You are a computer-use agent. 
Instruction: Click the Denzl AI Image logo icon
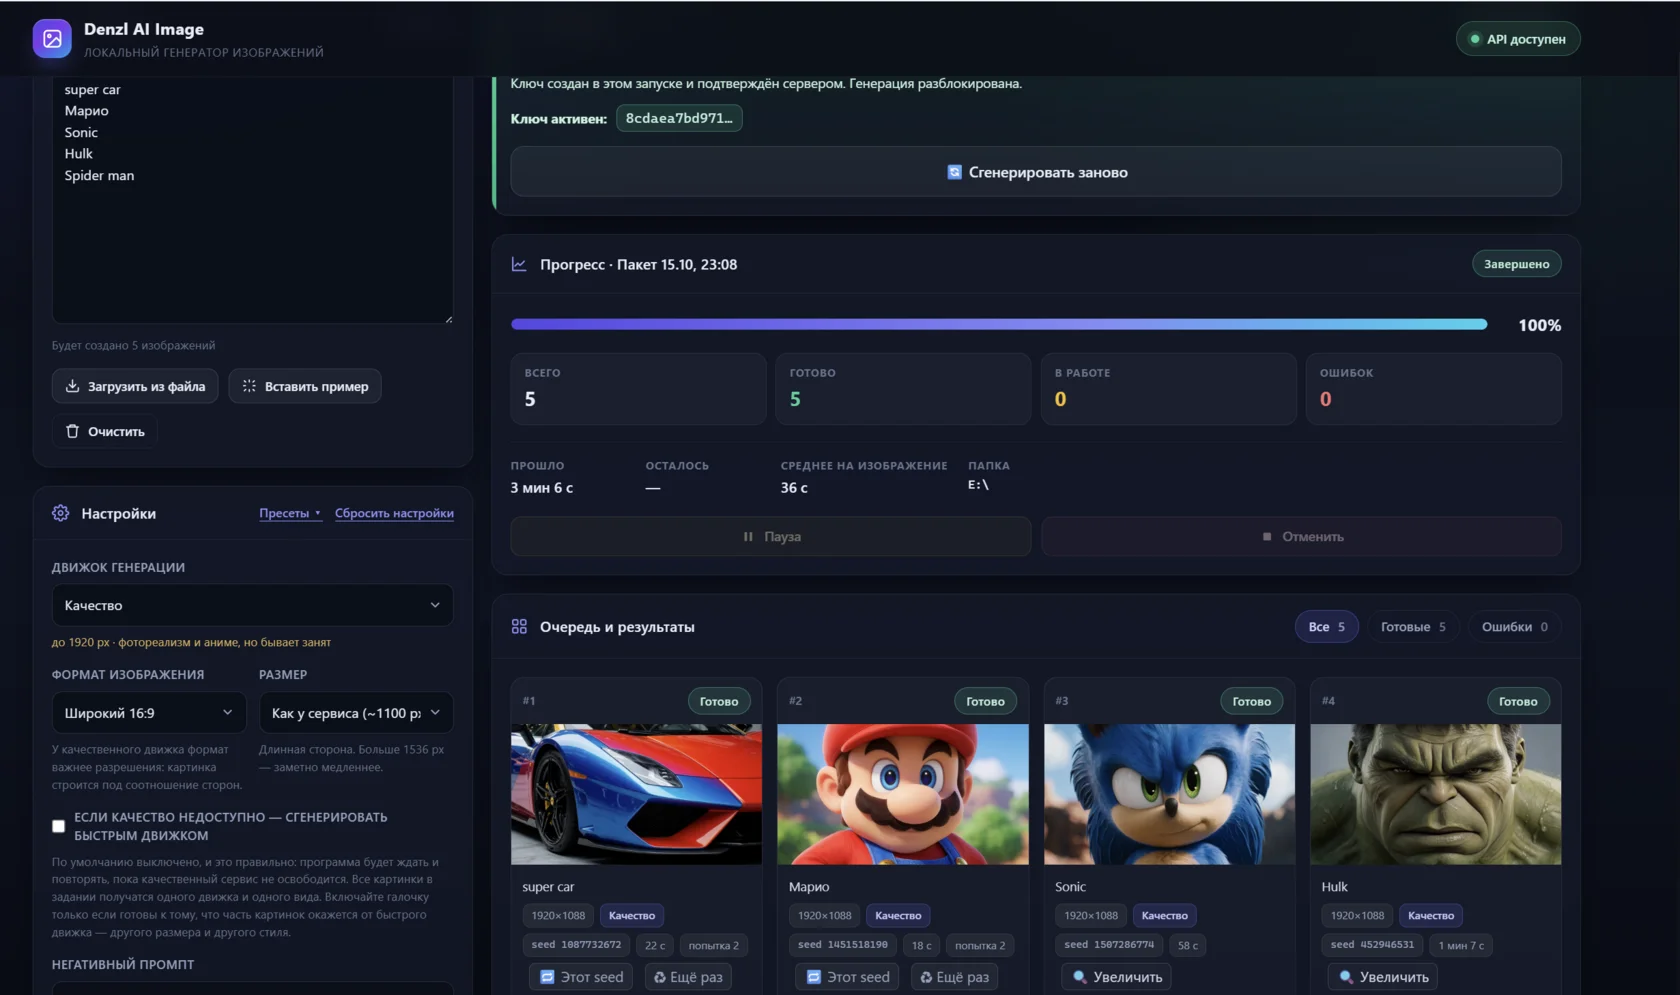[52, 39]
